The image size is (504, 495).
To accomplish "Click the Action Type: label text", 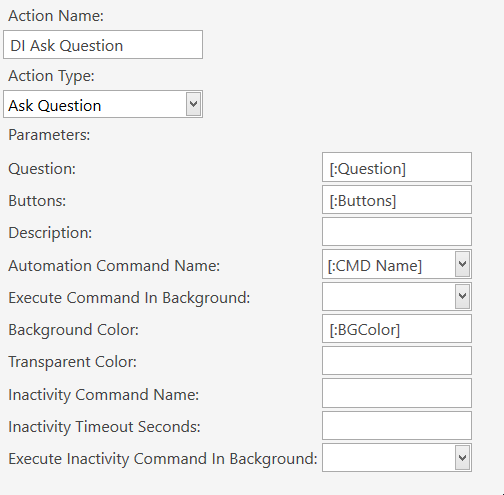I will [x=51, y=76].
